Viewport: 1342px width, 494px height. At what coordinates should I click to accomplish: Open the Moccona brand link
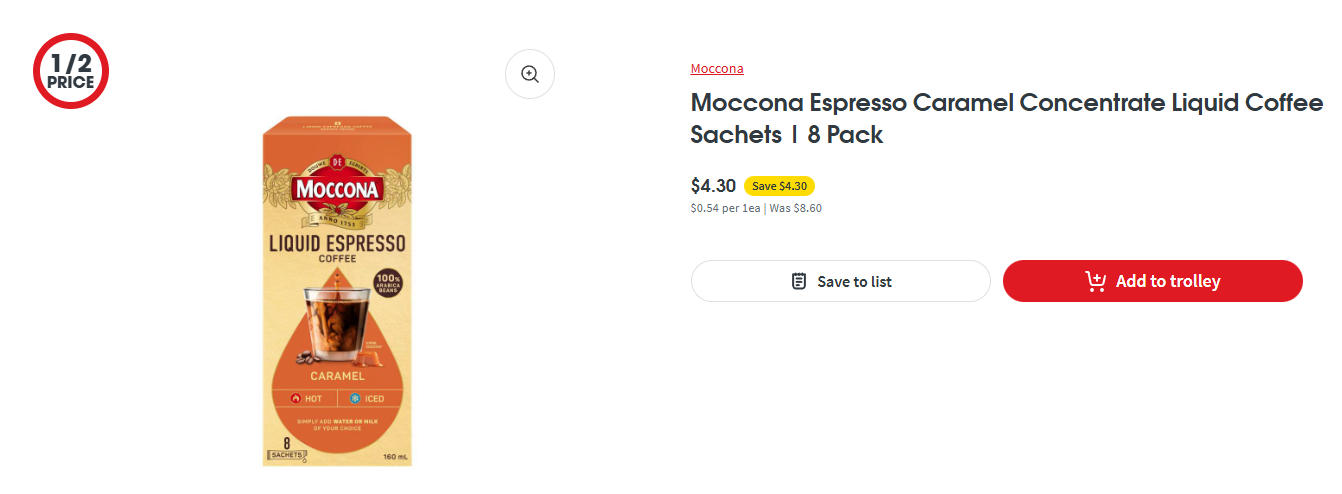[x=717, y=69]
